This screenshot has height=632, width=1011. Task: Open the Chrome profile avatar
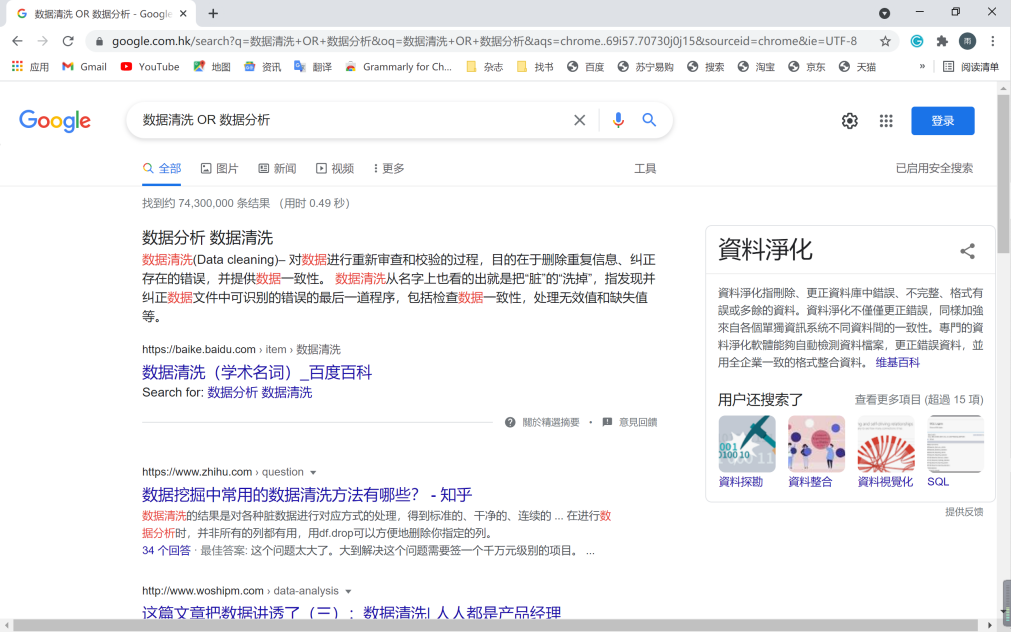click(967, 41)
